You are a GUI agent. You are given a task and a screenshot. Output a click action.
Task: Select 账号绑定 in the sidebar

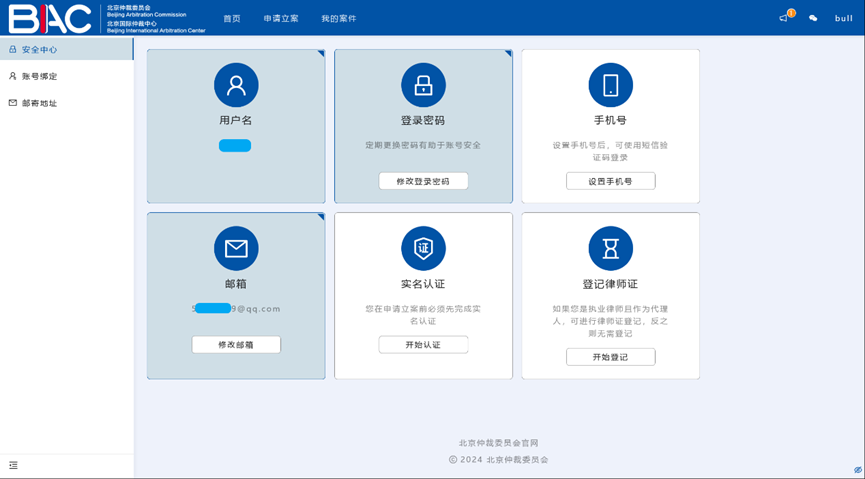(x=39, y=76)
